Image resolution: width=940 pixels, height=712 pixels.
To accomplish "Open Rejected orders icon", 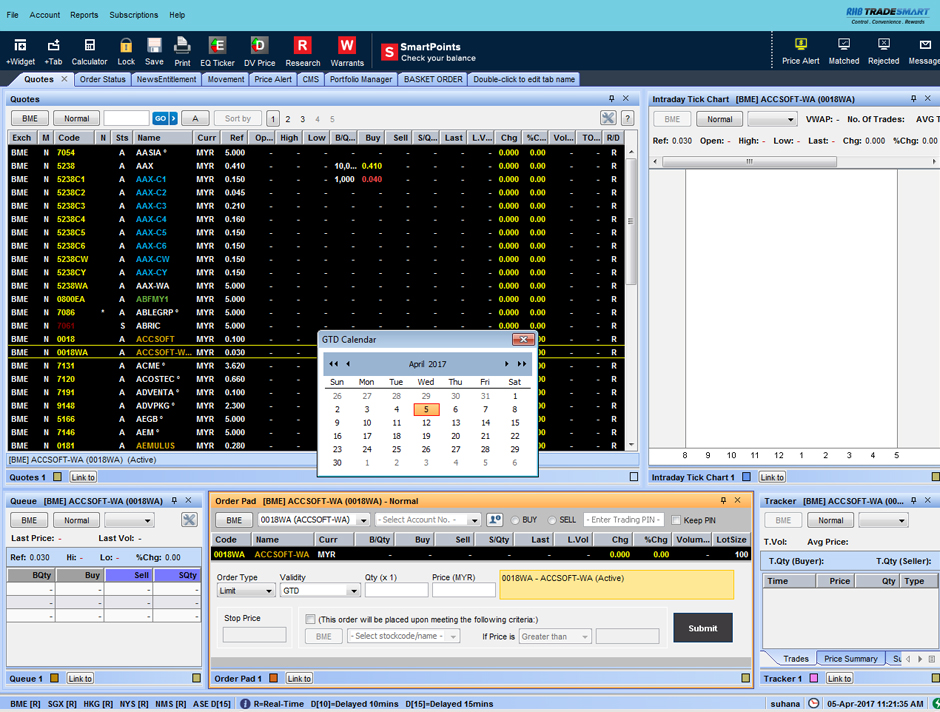I will [x=884, y=51].
